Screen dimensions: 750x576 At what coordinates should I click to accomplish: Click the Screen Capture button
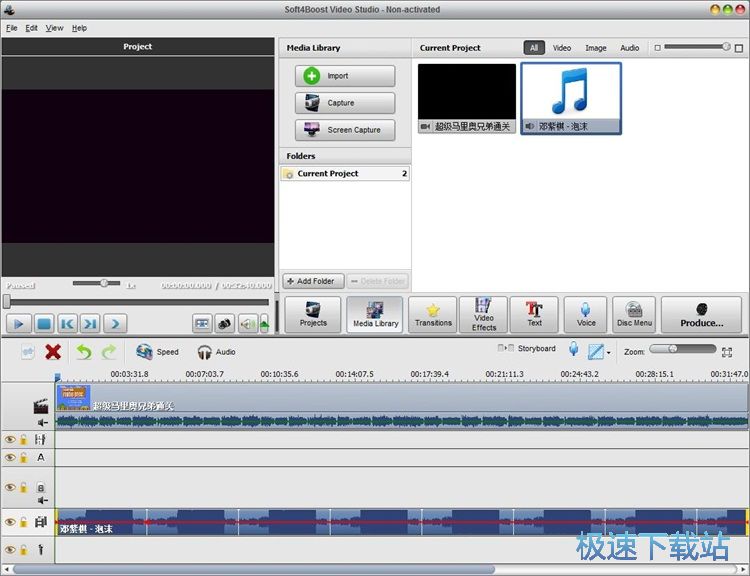(x=345, y=130)
